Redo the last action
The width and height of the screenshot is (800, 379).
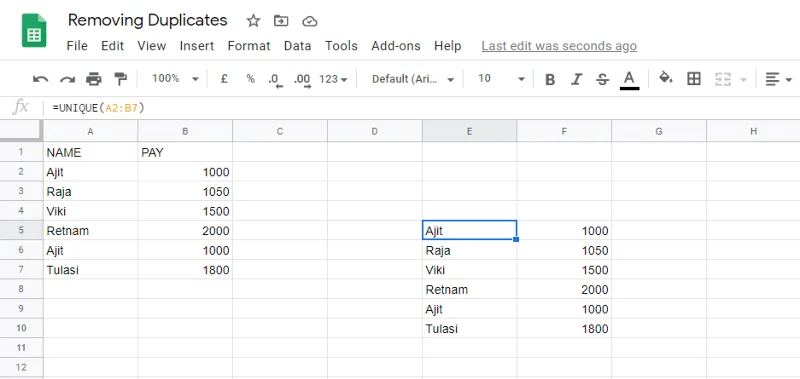point(67,79)
